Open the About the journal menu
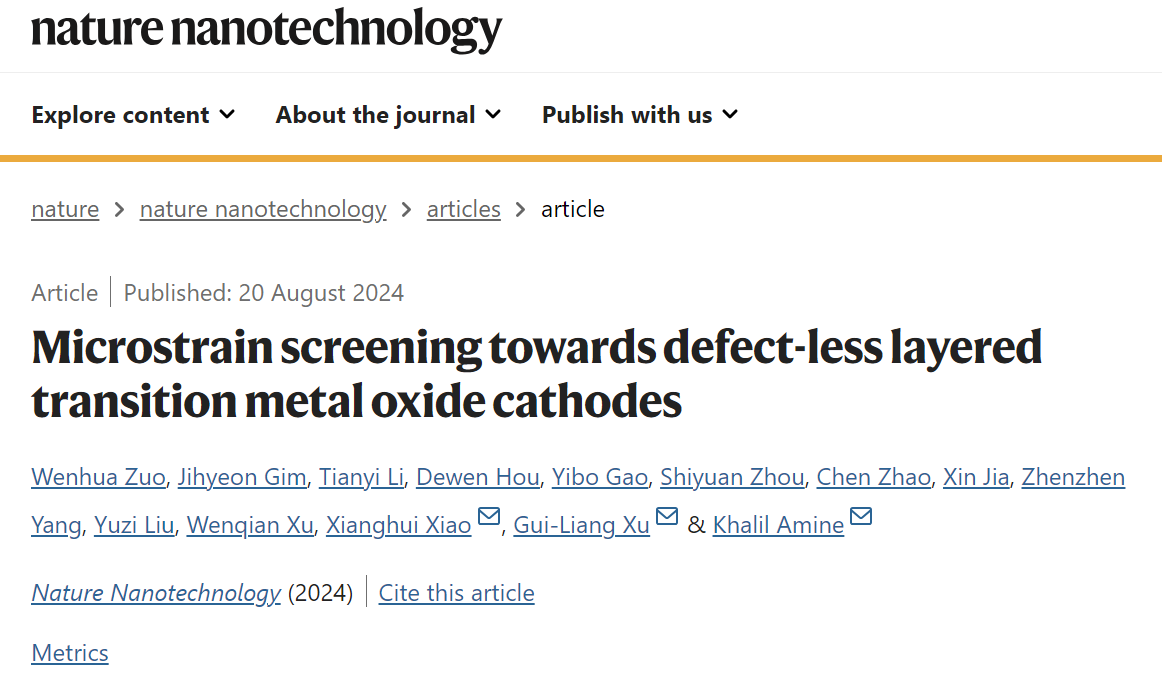Viewport: 1162px width, 694px height. [x=388, y=115]
